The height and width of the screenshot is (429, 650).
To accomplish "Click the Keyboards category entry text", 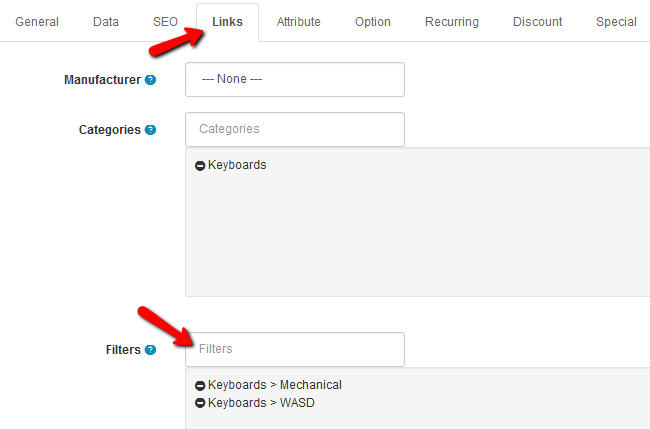I will coord(237,165).
